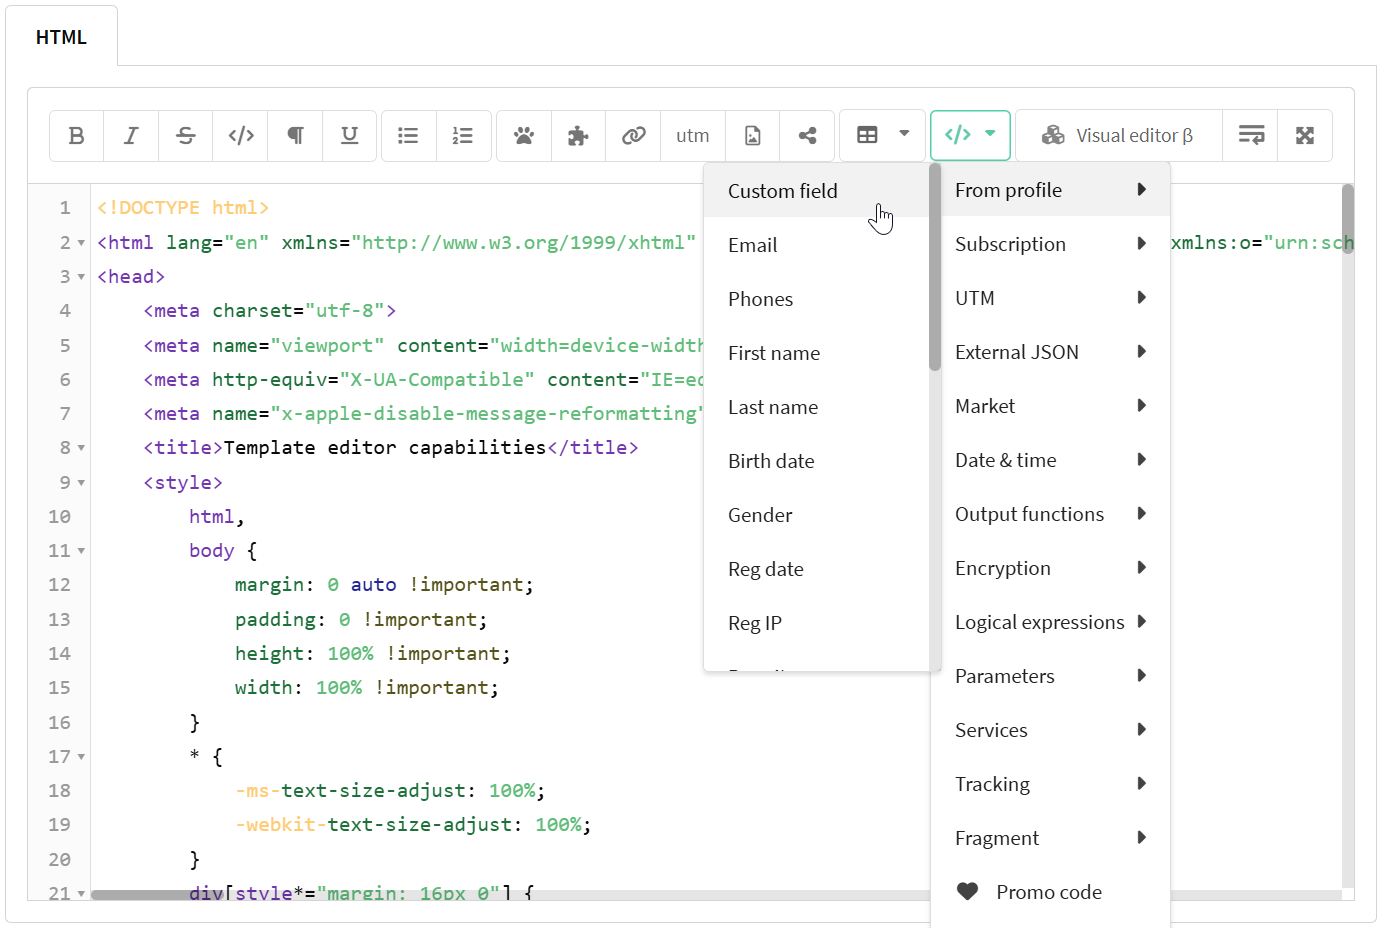Image resolution: width=1385 pixels, height=928 pixels.
Task: Expand editor to fullscreen
Action: click(1305, 136)
